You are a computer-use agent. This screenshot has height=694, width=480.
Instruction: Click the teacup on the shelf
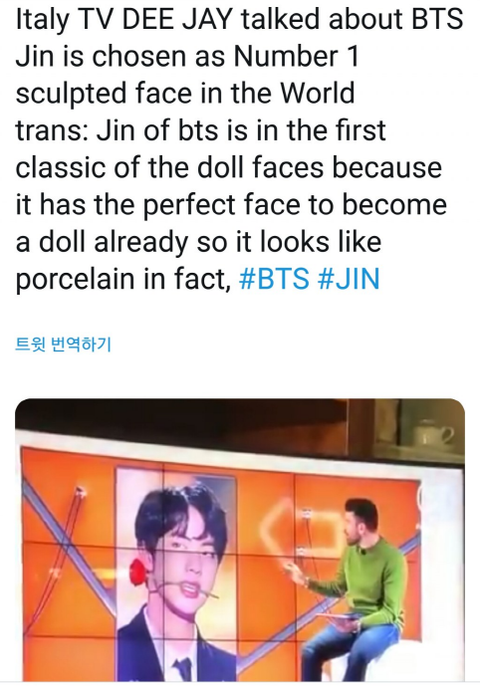pyautogui.click(x=431, y=431)
